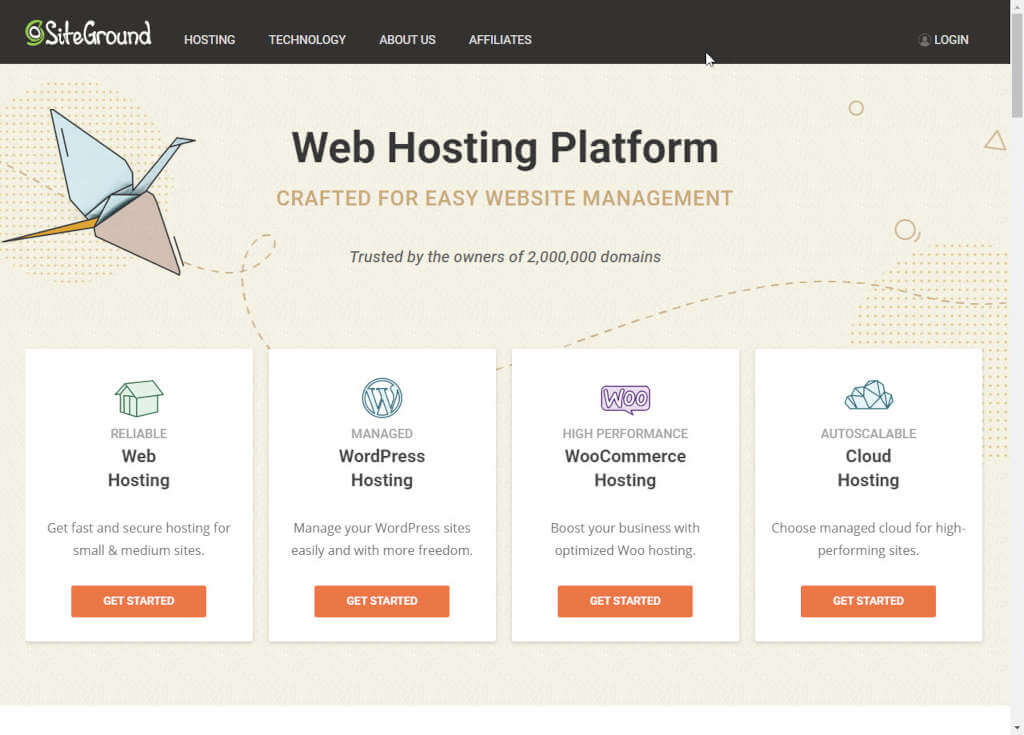The width and height of the screenshot is (1024, 735).
Task: Click the AUTOSCALABLE label
Action: (868, 434)
